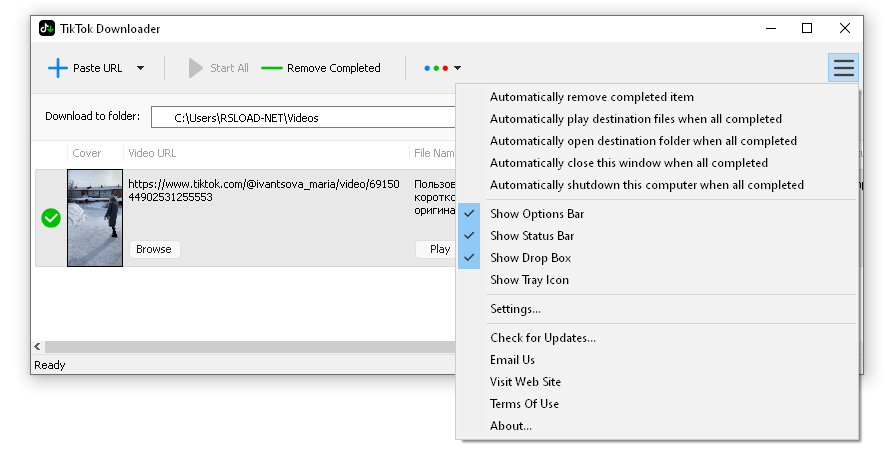885x470 pixels.
Task: Toggle Show Options Bar menu option
Action: pos(537,214)
